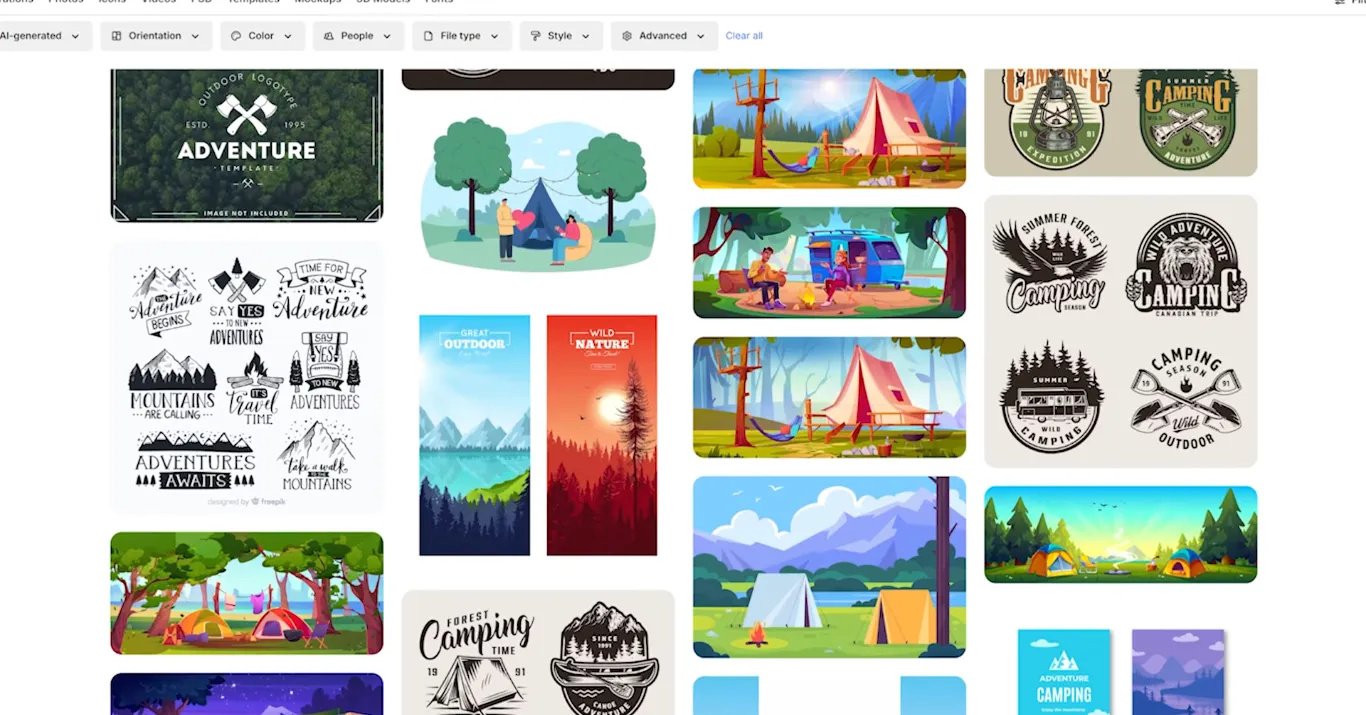The height and width of the screenshot is (715, 1366).
Task: Open the Templates section
Action: [254, 2]
